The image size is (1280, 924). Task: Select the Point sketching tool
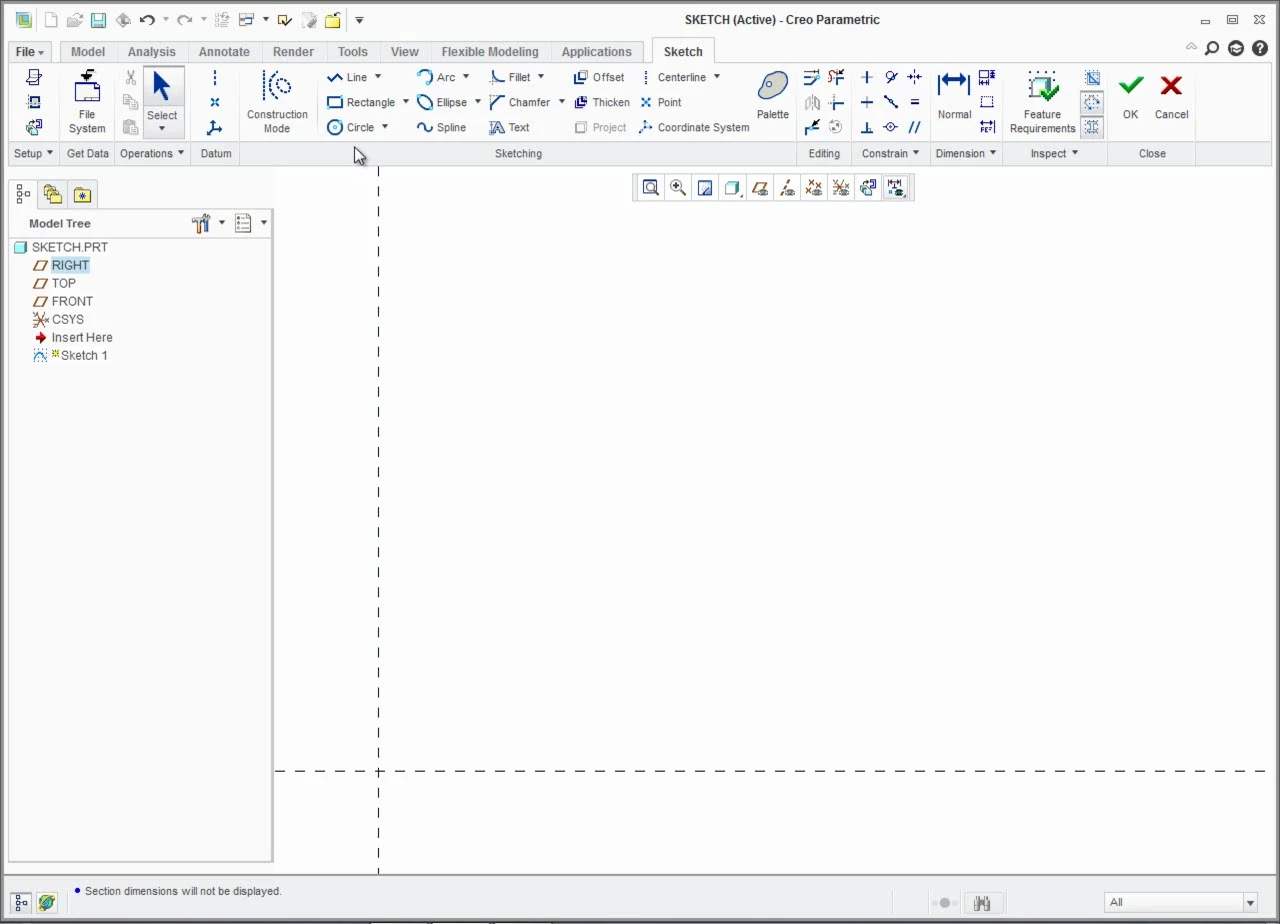pos(660,102)
